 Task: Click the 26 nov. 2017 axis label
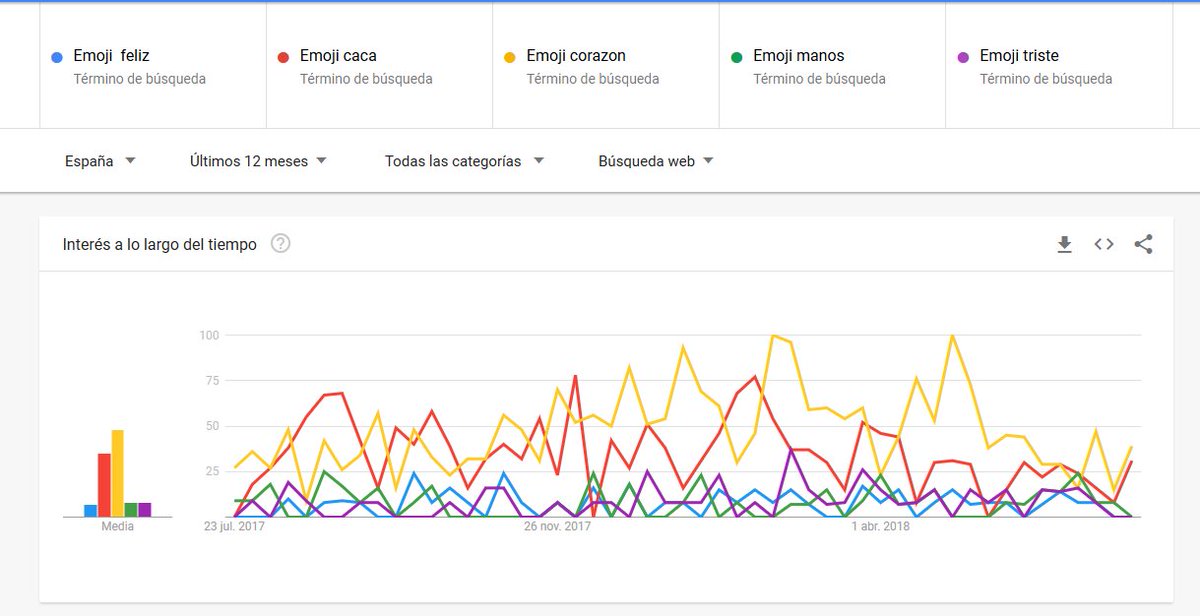pos(559,526)
